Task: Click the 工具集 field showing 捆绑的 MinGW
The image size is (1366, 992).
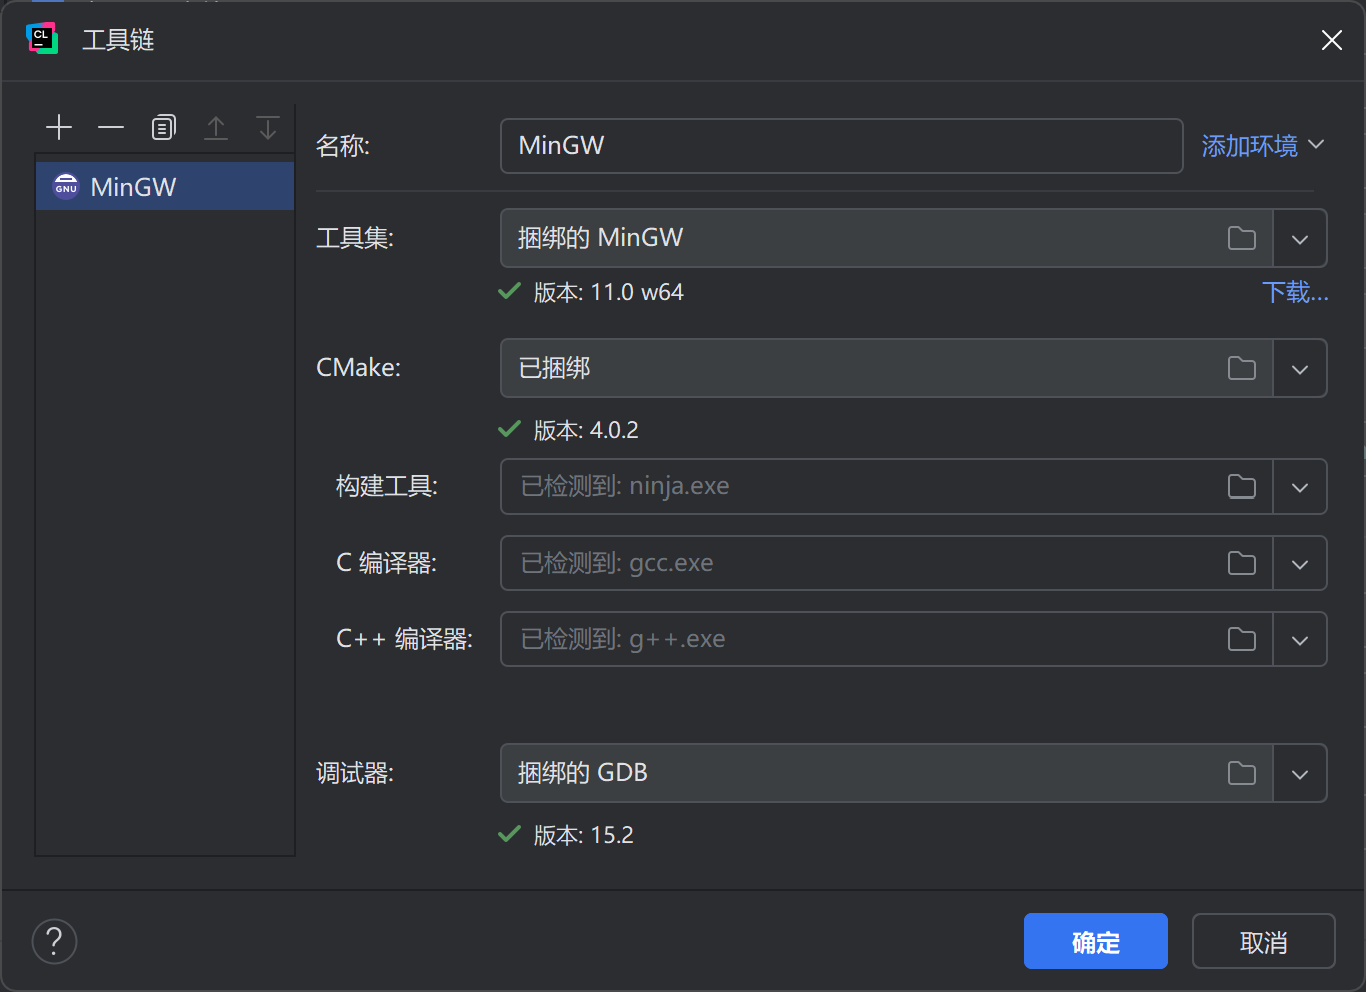Action: point(886,238)
